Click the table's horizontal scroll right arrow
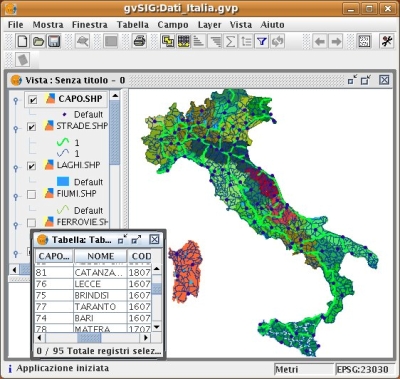 [x=146, y=338]
